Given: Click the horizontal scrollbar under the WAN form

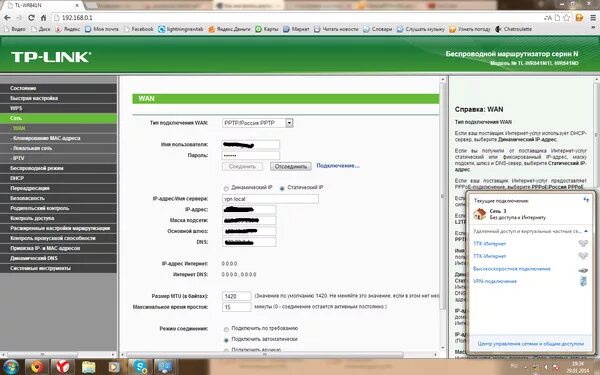Looking at the screenshot, I should (264, 355).
